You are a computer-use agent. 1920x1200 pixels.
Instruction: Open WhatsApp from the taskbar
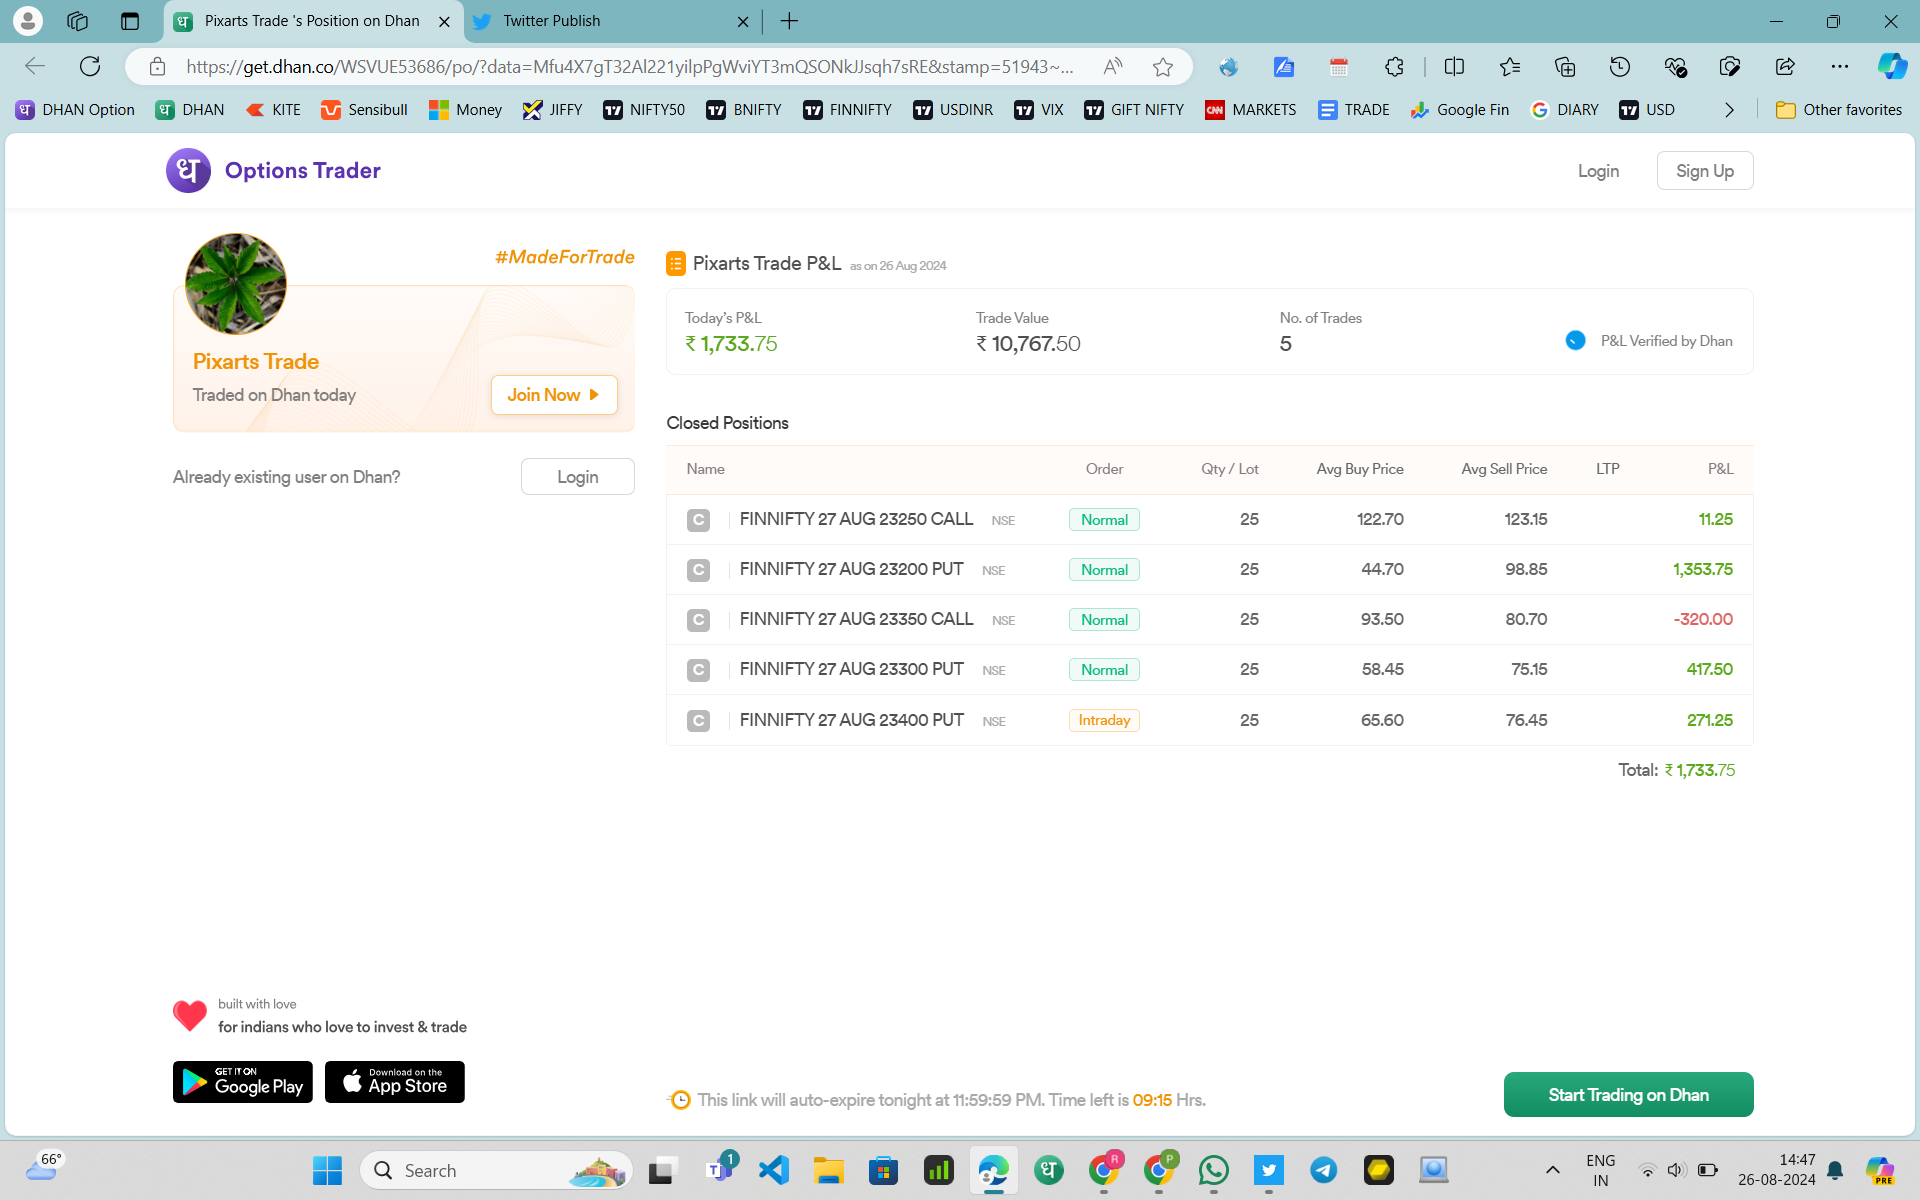(x=1213, y=1170)
